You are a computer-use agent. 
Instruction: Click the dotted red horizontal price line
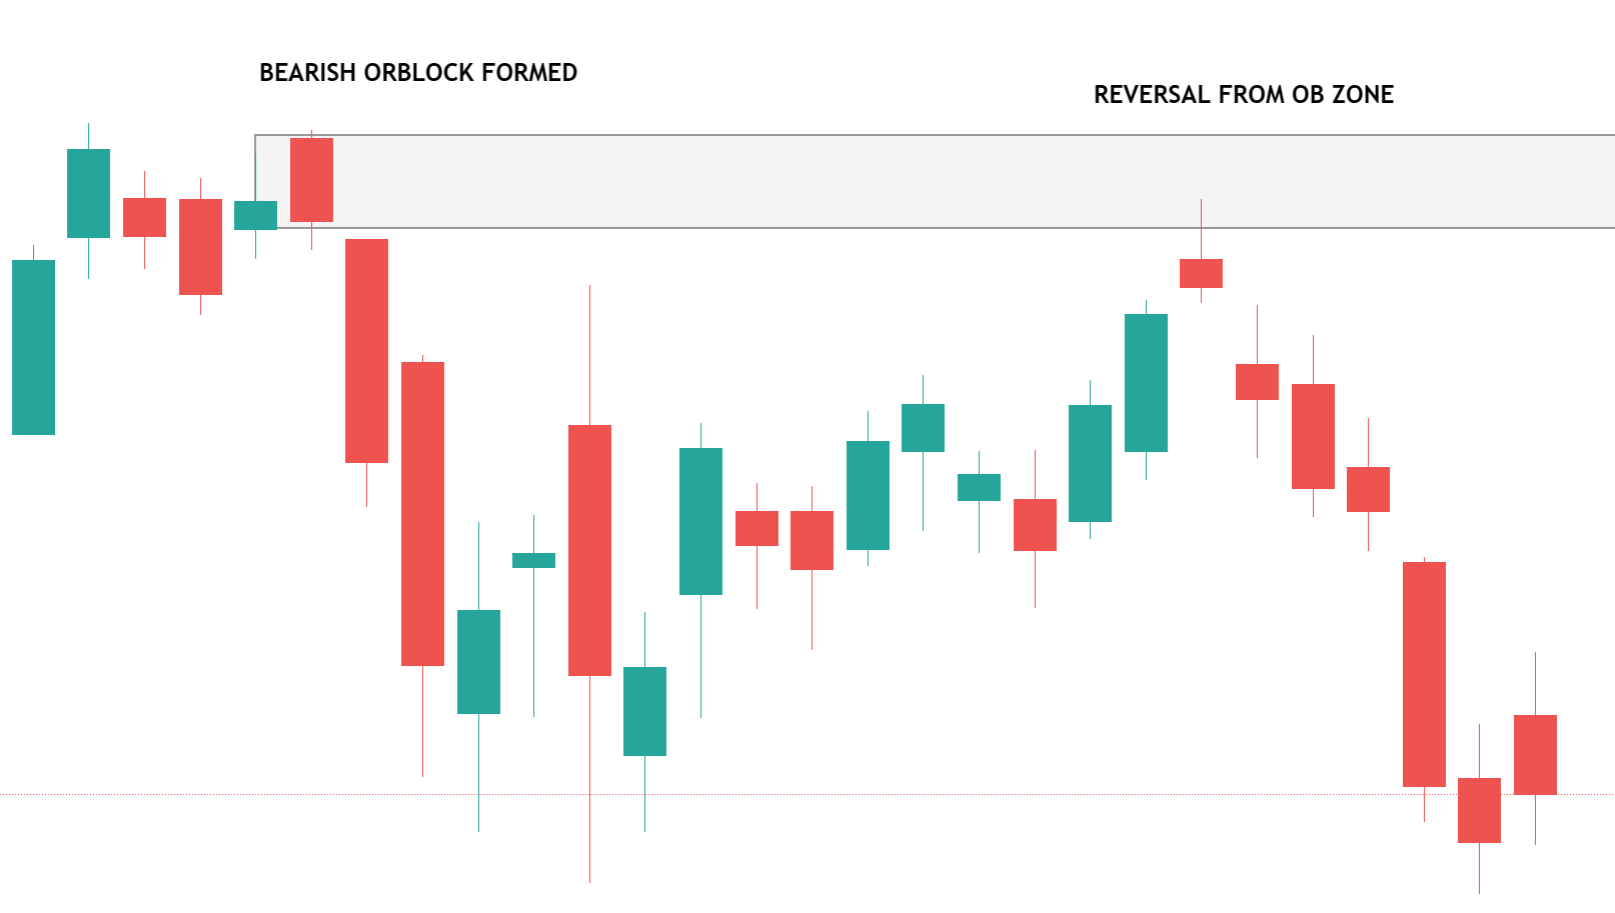coord(807,795)
